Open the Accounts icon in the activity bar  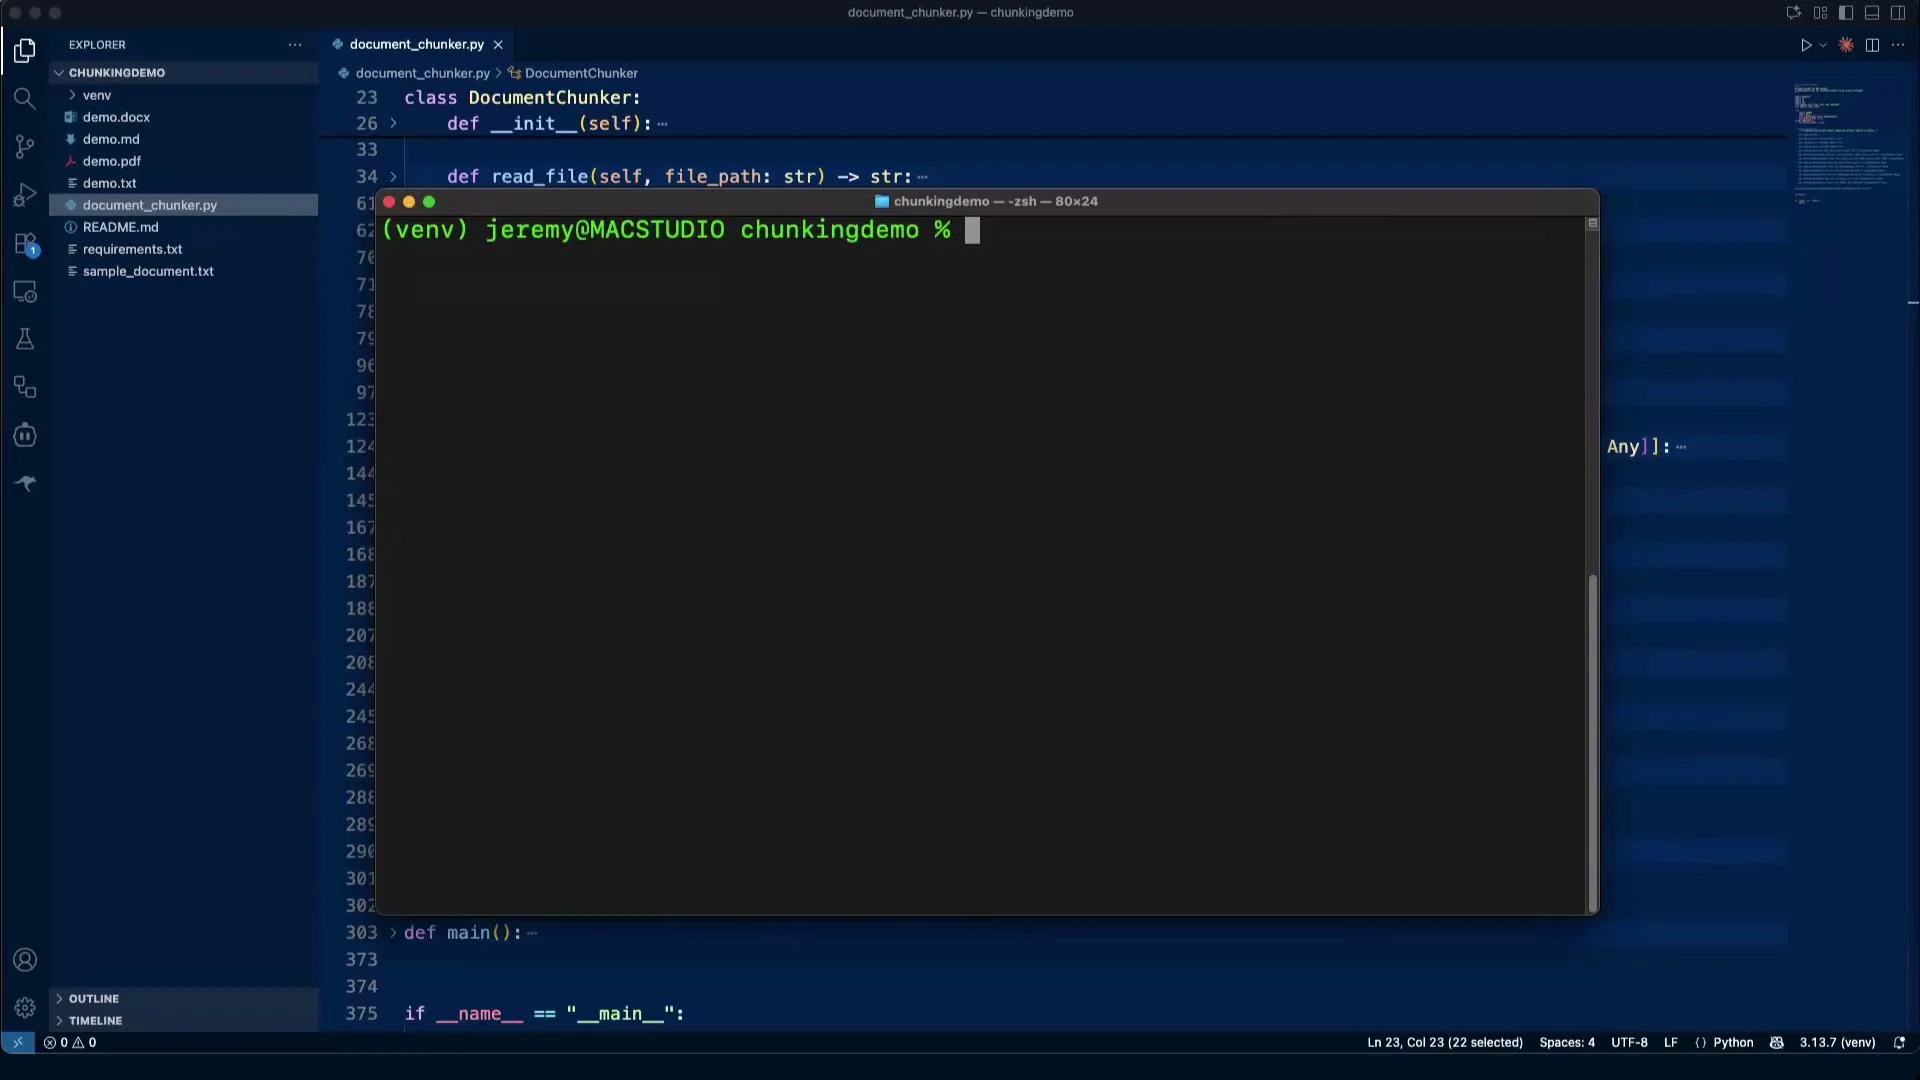[25, 960]
